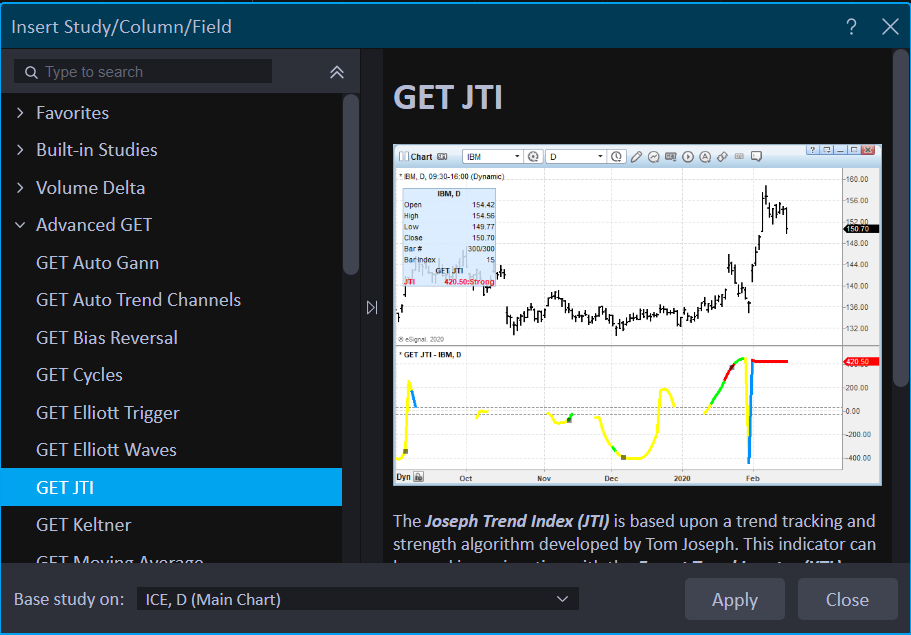Click the Base study on label

[x=69, y=599]
